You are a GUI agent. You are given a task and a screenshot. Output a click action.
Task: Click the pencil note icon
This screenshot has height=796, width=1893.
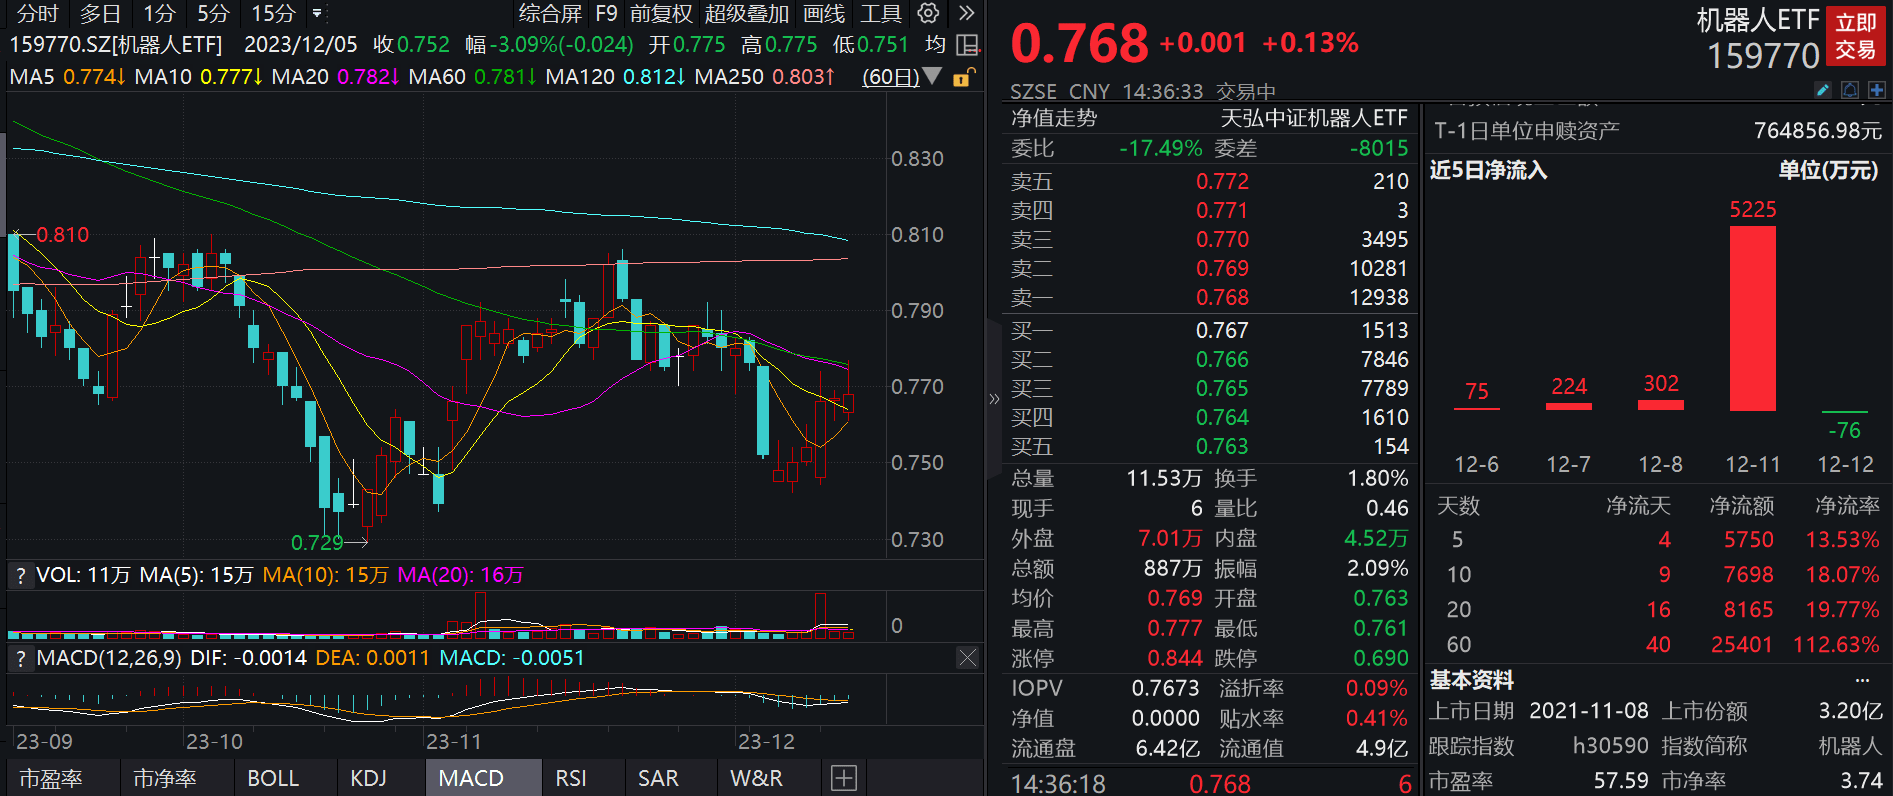coord(1823,90)
